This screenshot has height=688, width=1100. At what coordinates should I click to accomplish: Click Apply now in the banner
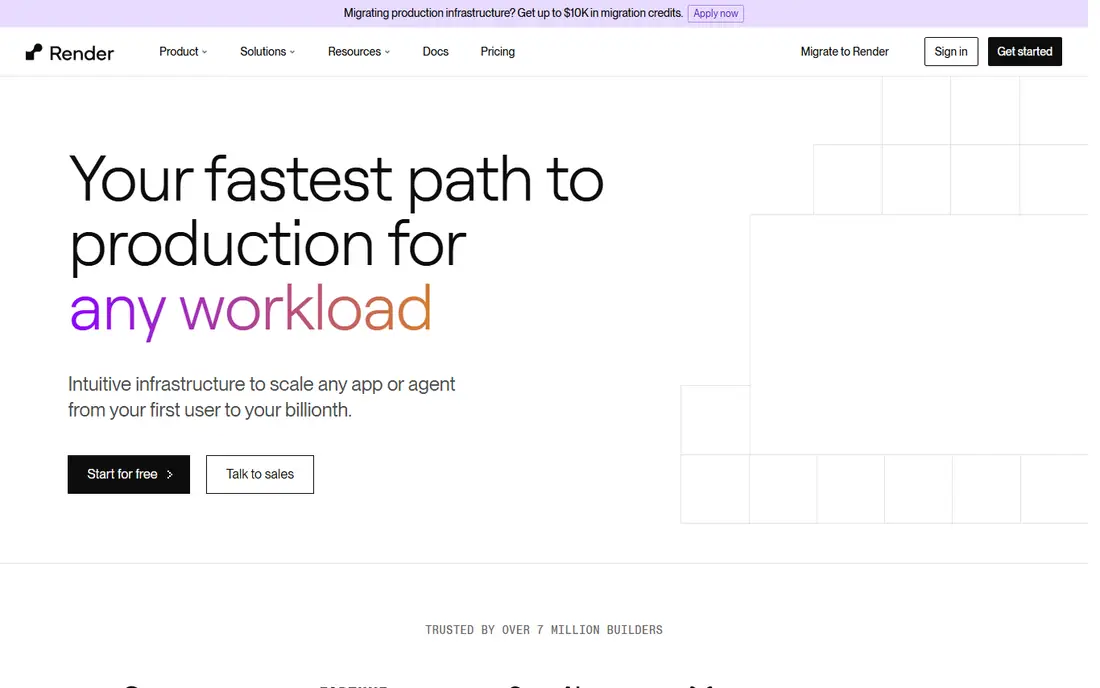point(715,13)
